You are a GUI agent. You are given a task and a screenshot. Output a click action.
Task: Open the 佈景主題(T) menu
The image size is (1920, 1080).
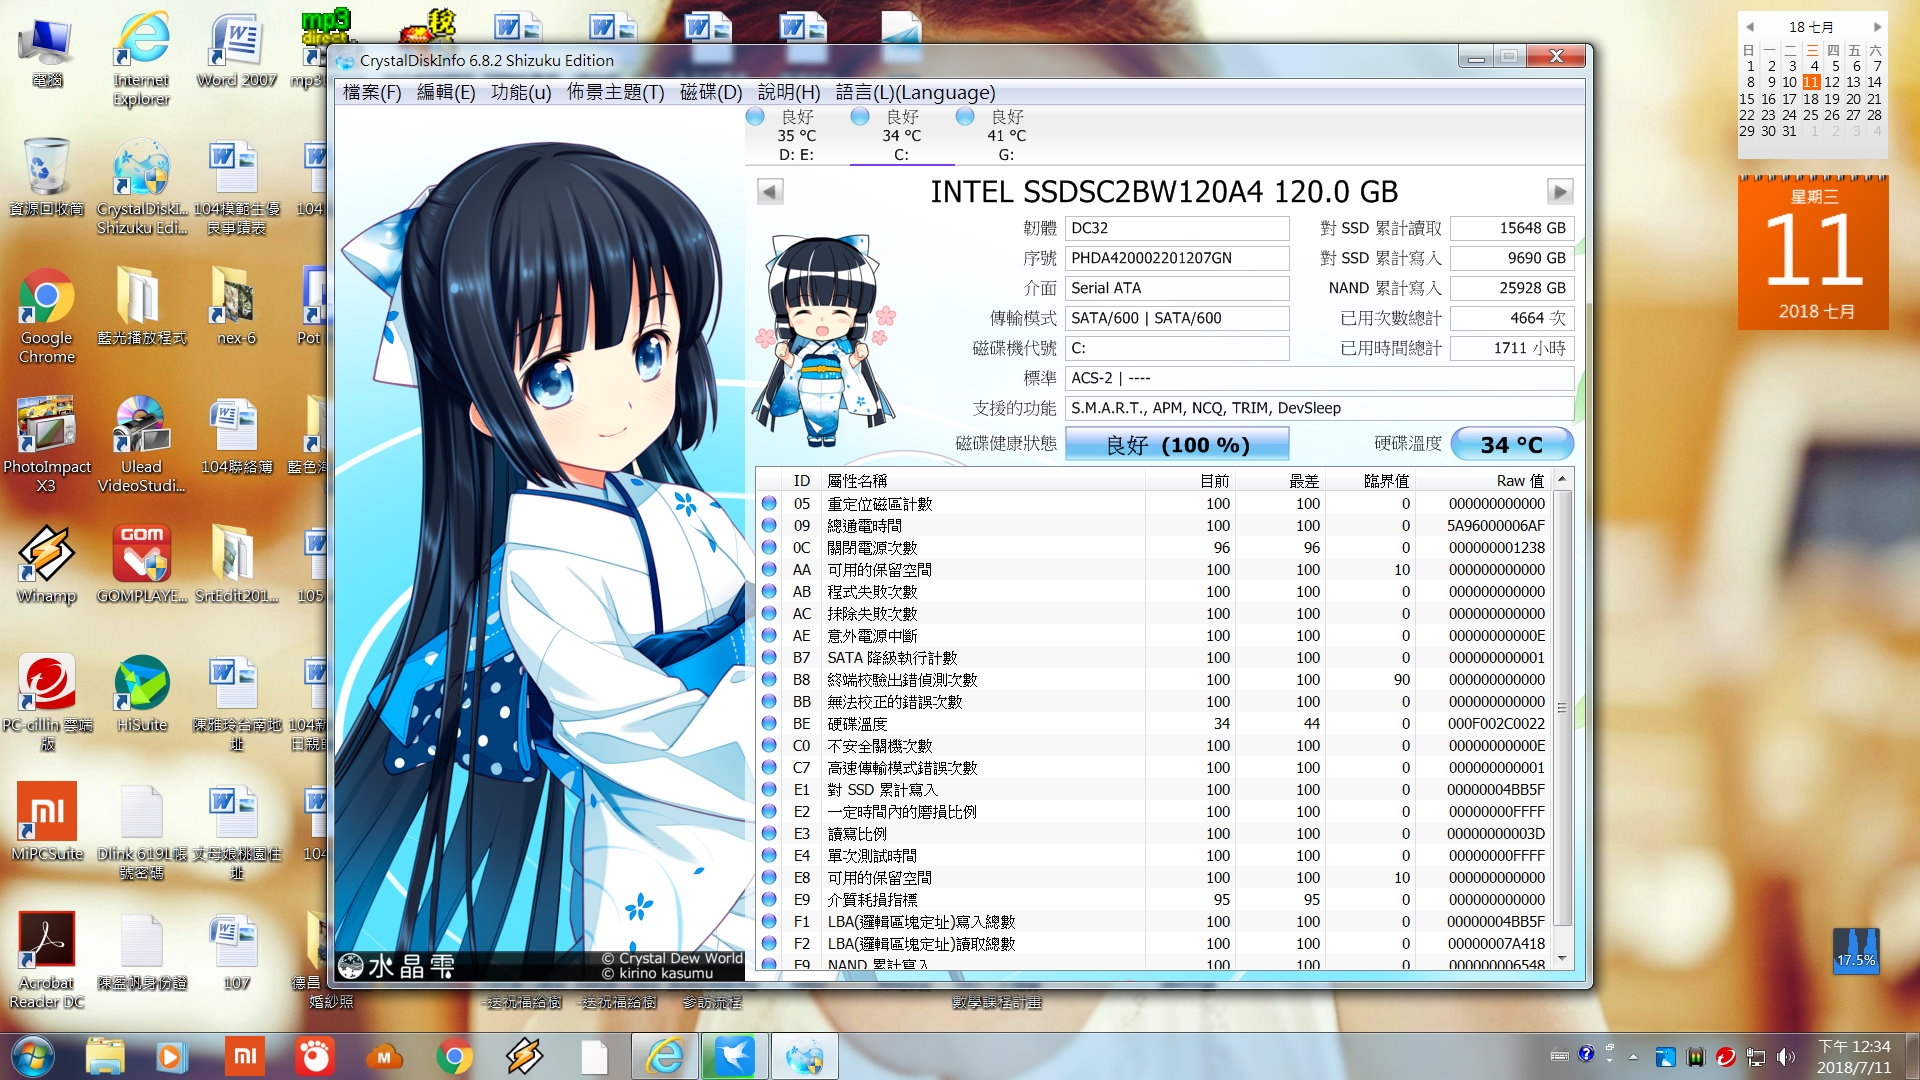(x=615, y=92)
